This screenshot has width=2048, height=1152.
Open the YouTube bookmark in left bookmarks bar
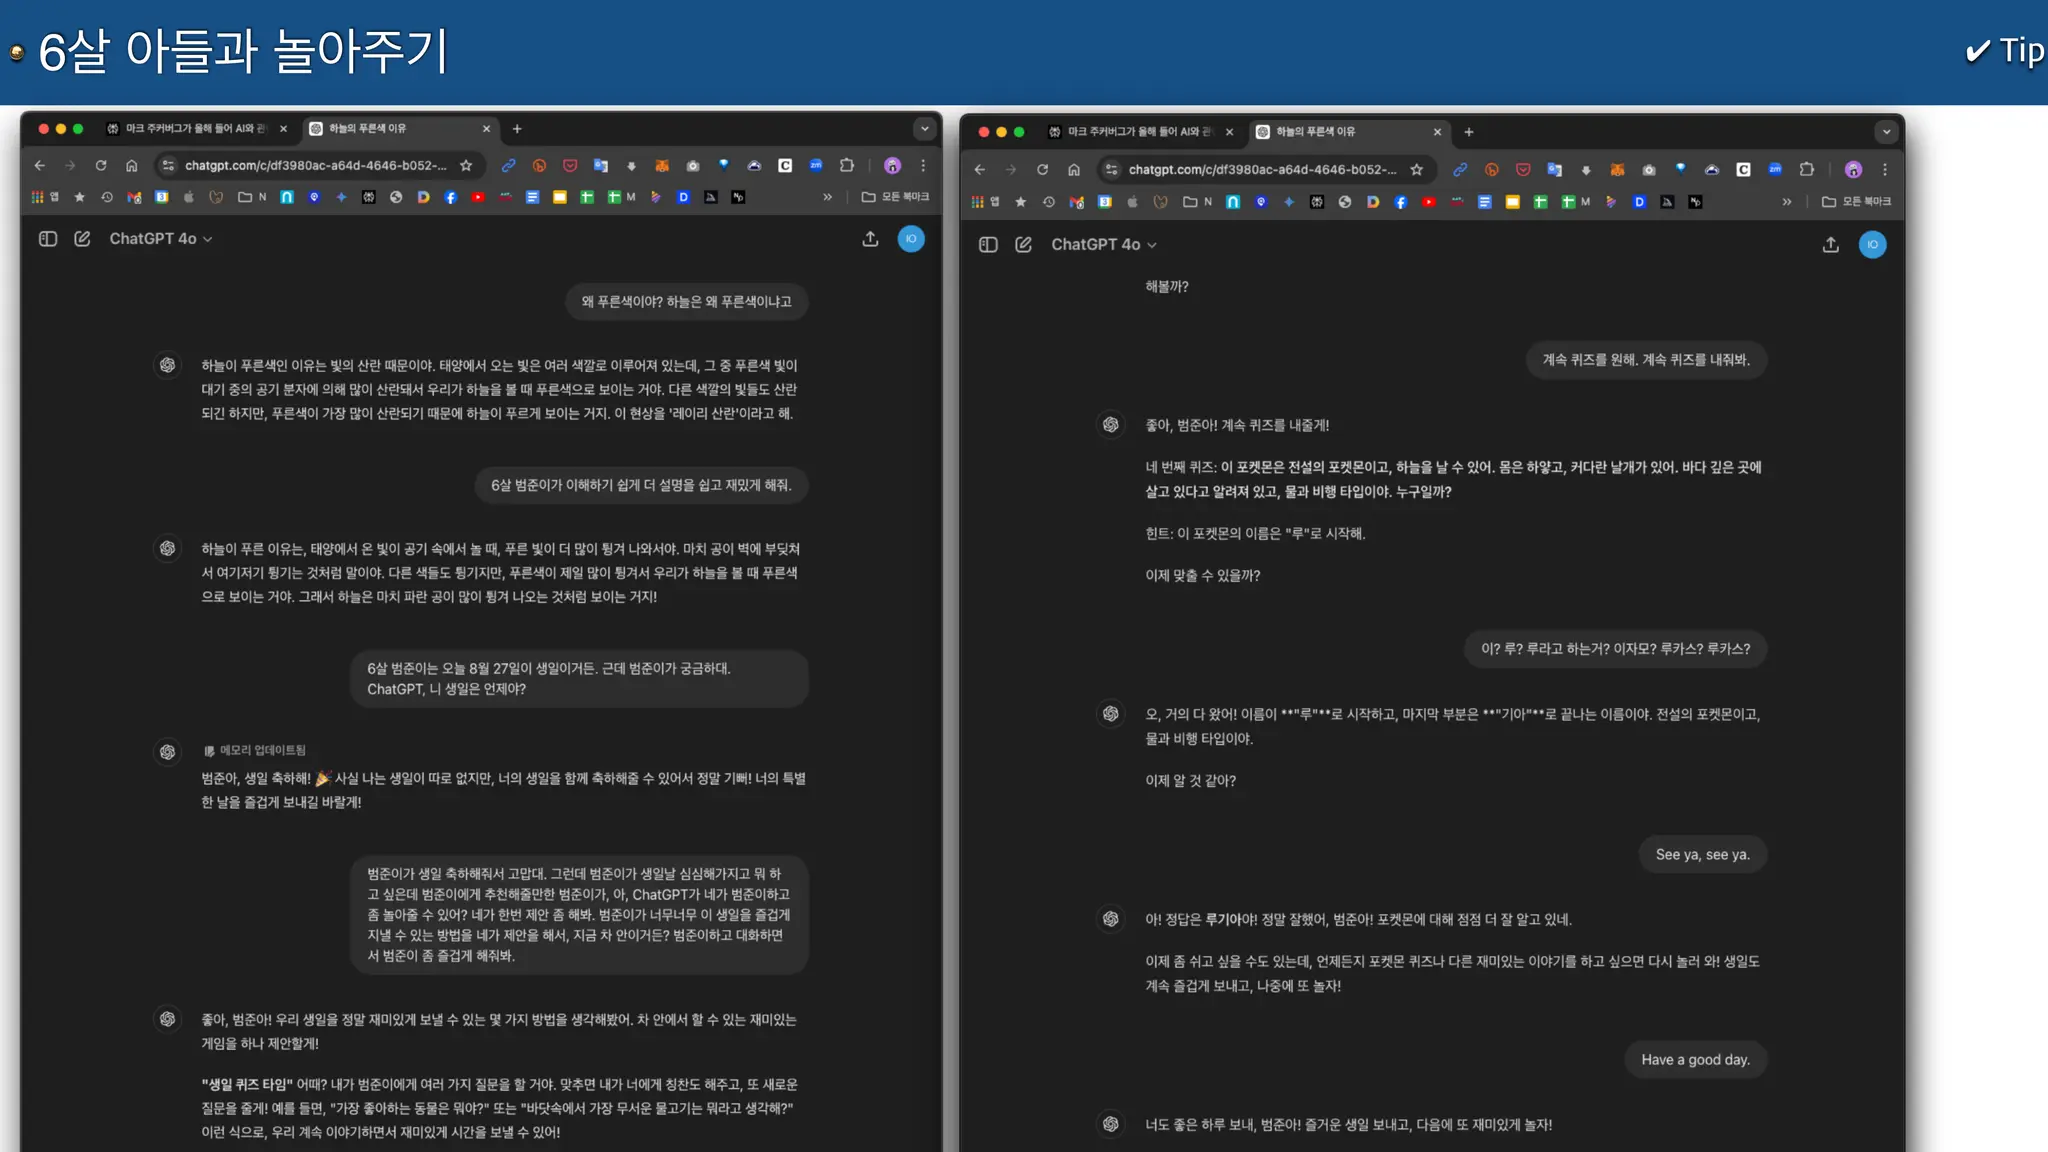[x=478, y=197]
